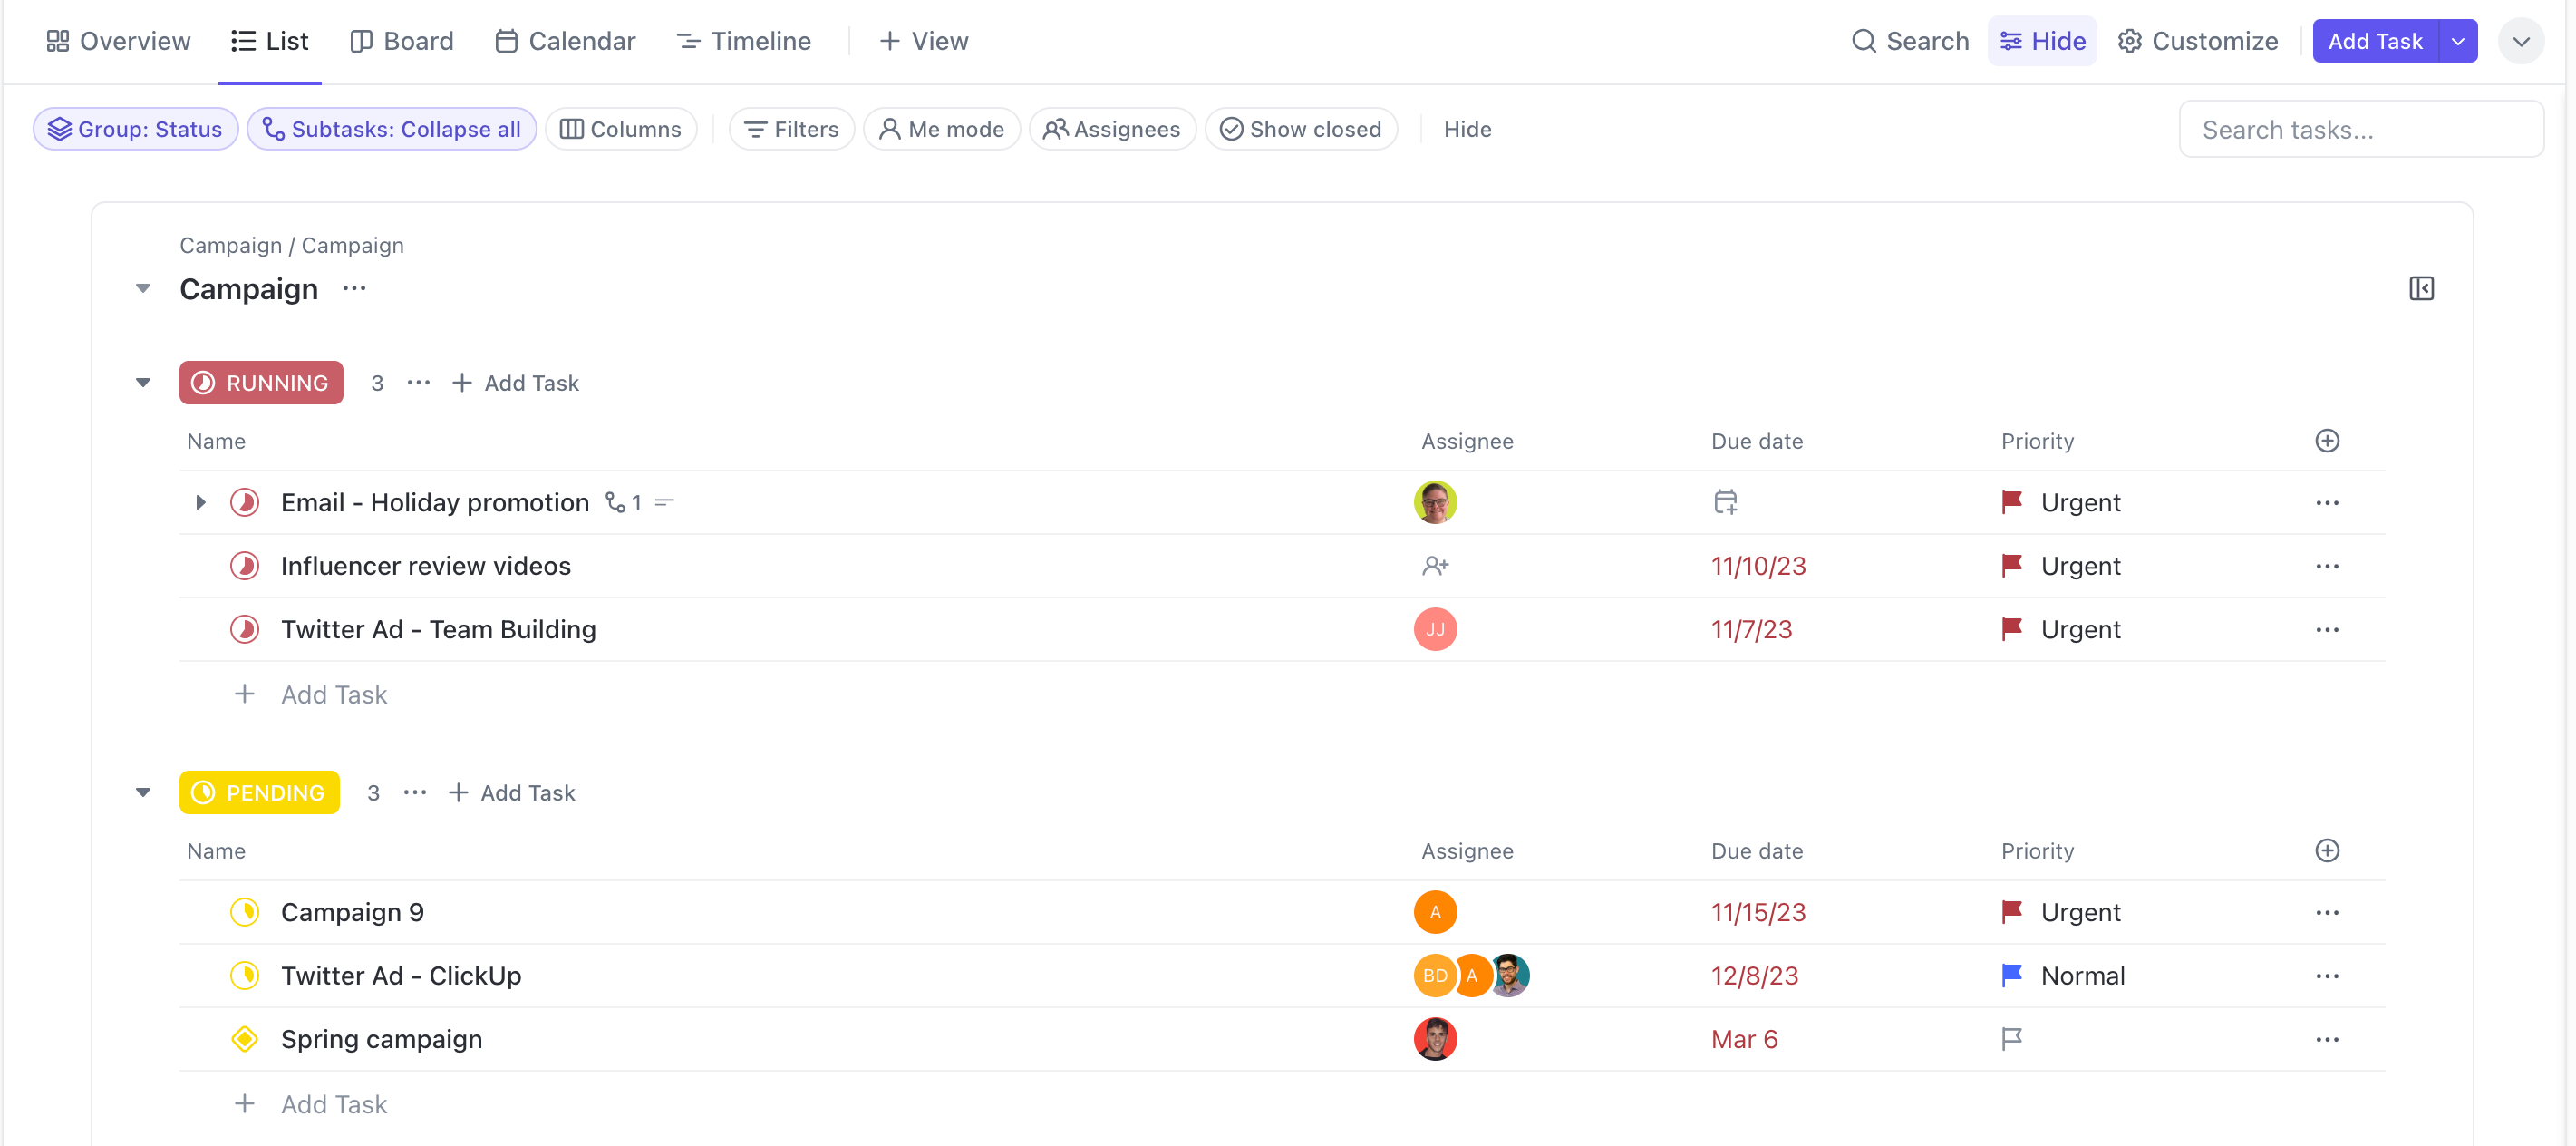
Task: Expand subtasks of Email - Holiday promotion
Action: (x=200, y=502)
